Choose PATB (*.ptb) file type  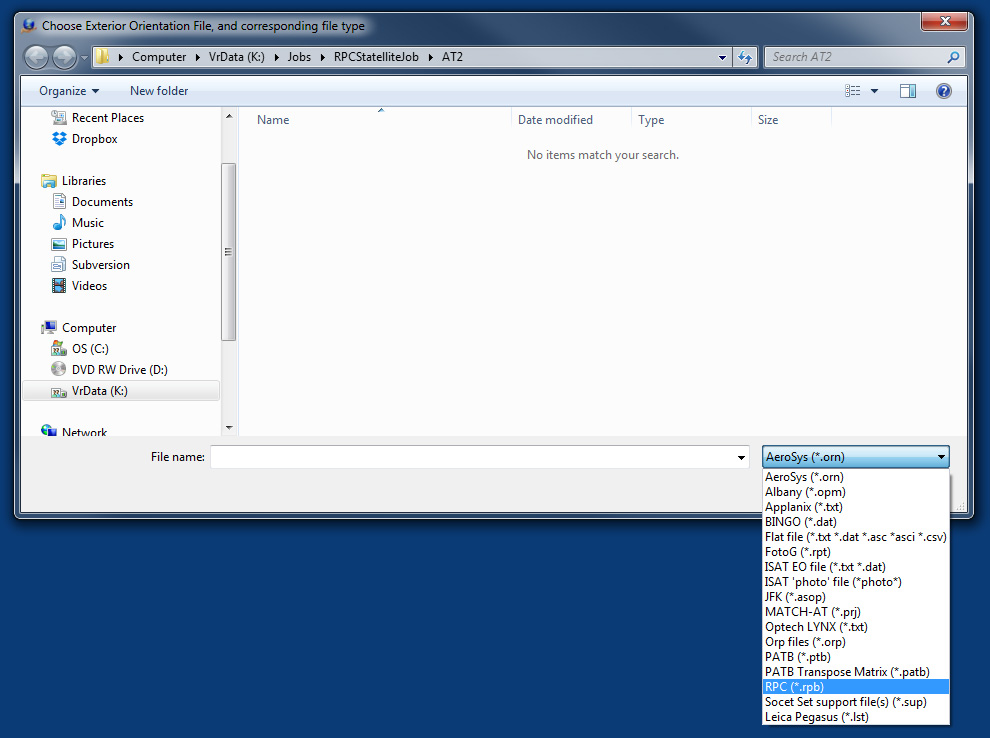(x=856, y=657)
